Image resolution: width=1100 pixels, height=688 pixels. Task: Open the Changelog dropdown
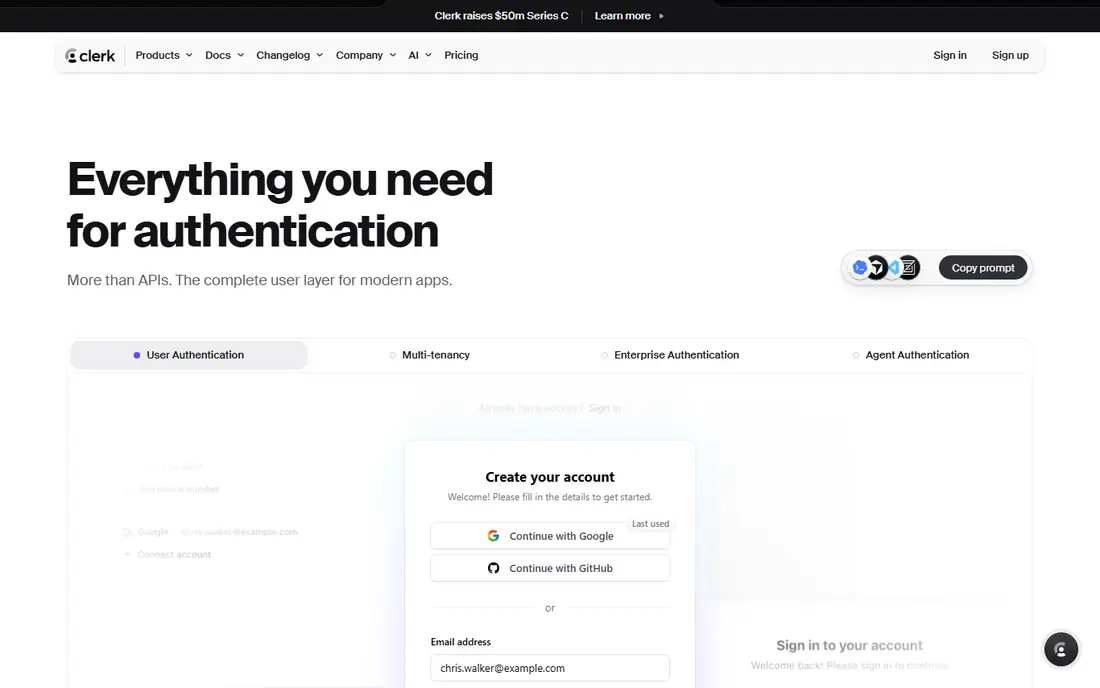point(289,55)
